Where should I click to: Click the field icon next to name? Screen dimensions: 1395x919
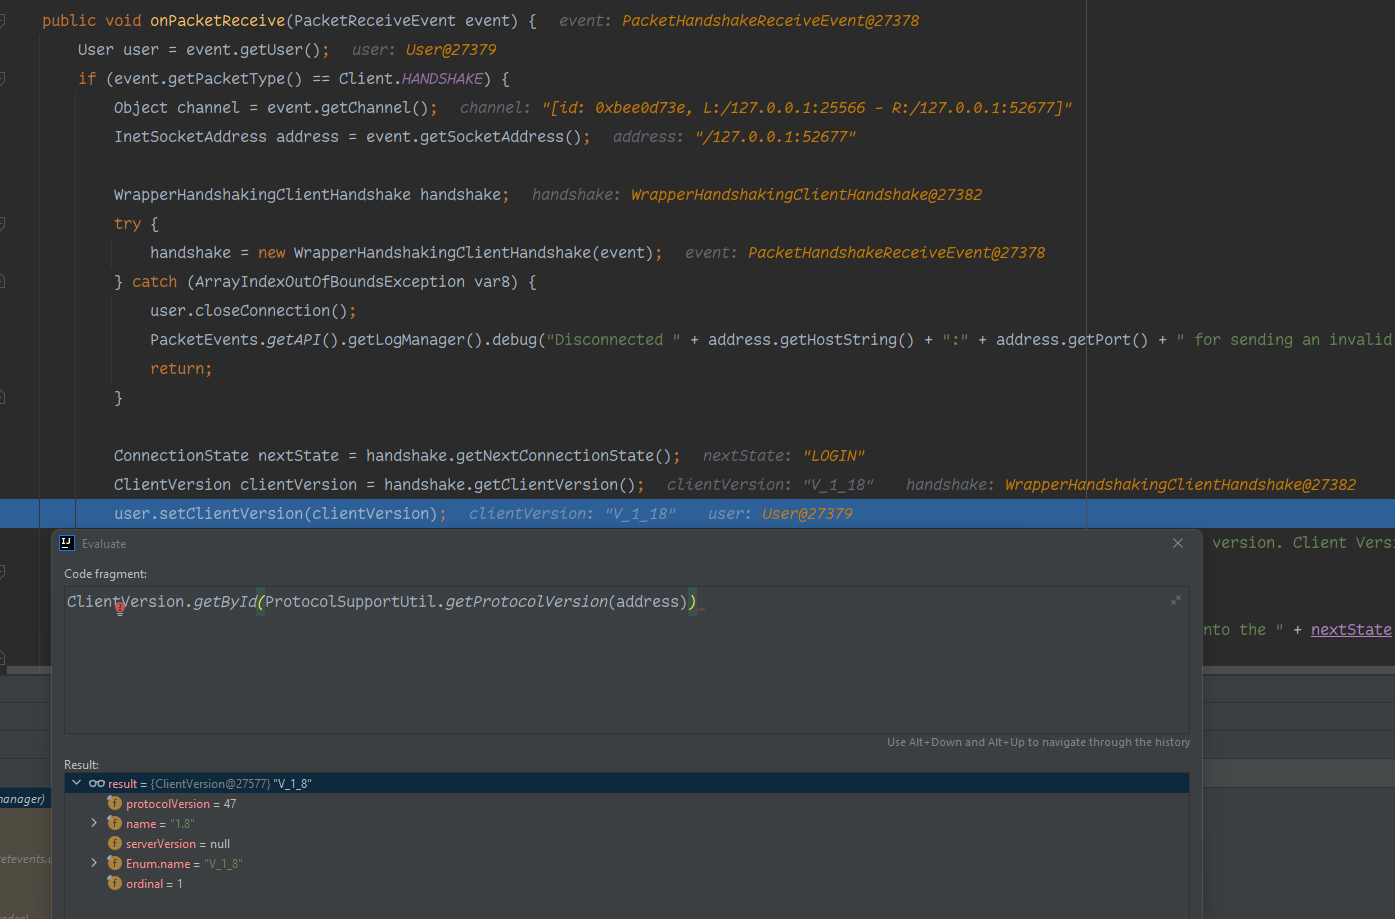[115, 822]
